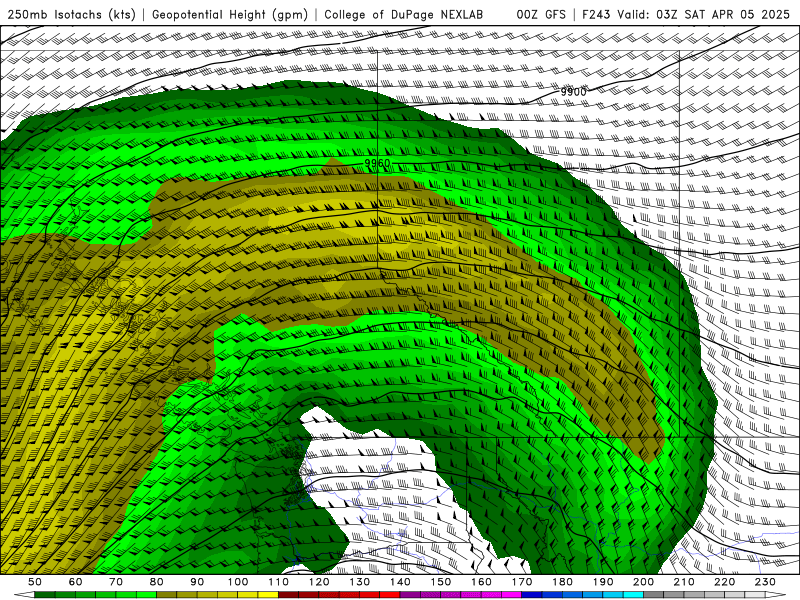Click the 190 value on the color scale

click(603, 582)
